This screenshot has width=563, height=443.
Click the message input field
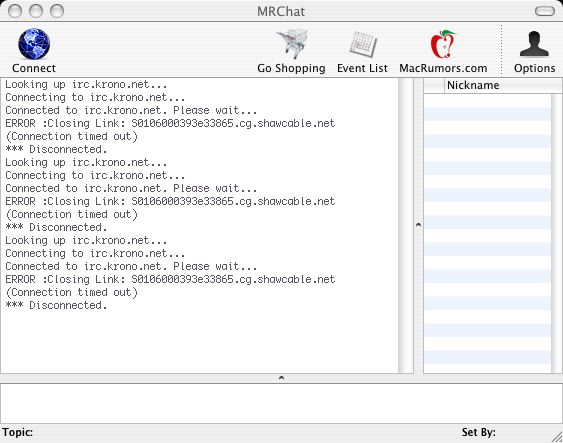(281, 403)
